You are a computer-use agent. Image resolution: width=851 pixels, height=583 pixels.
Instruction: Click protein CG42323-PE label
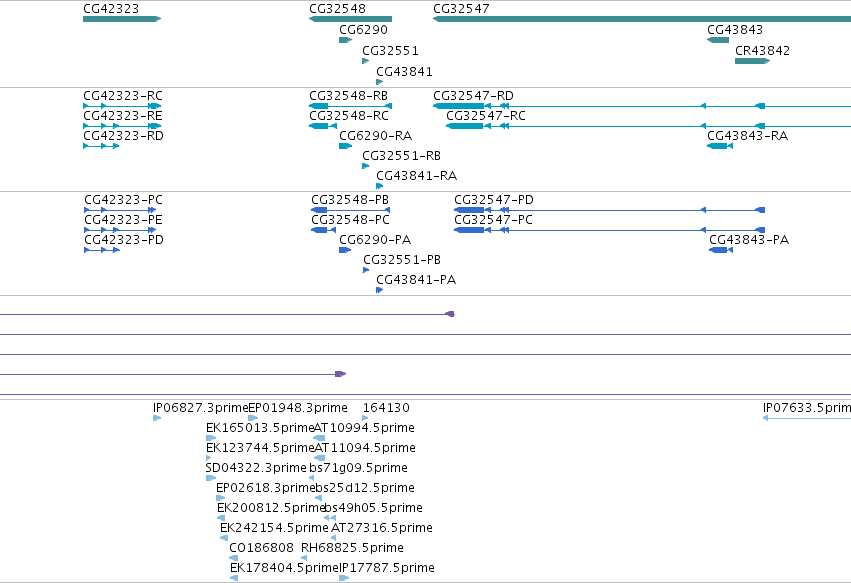(123, 220)
